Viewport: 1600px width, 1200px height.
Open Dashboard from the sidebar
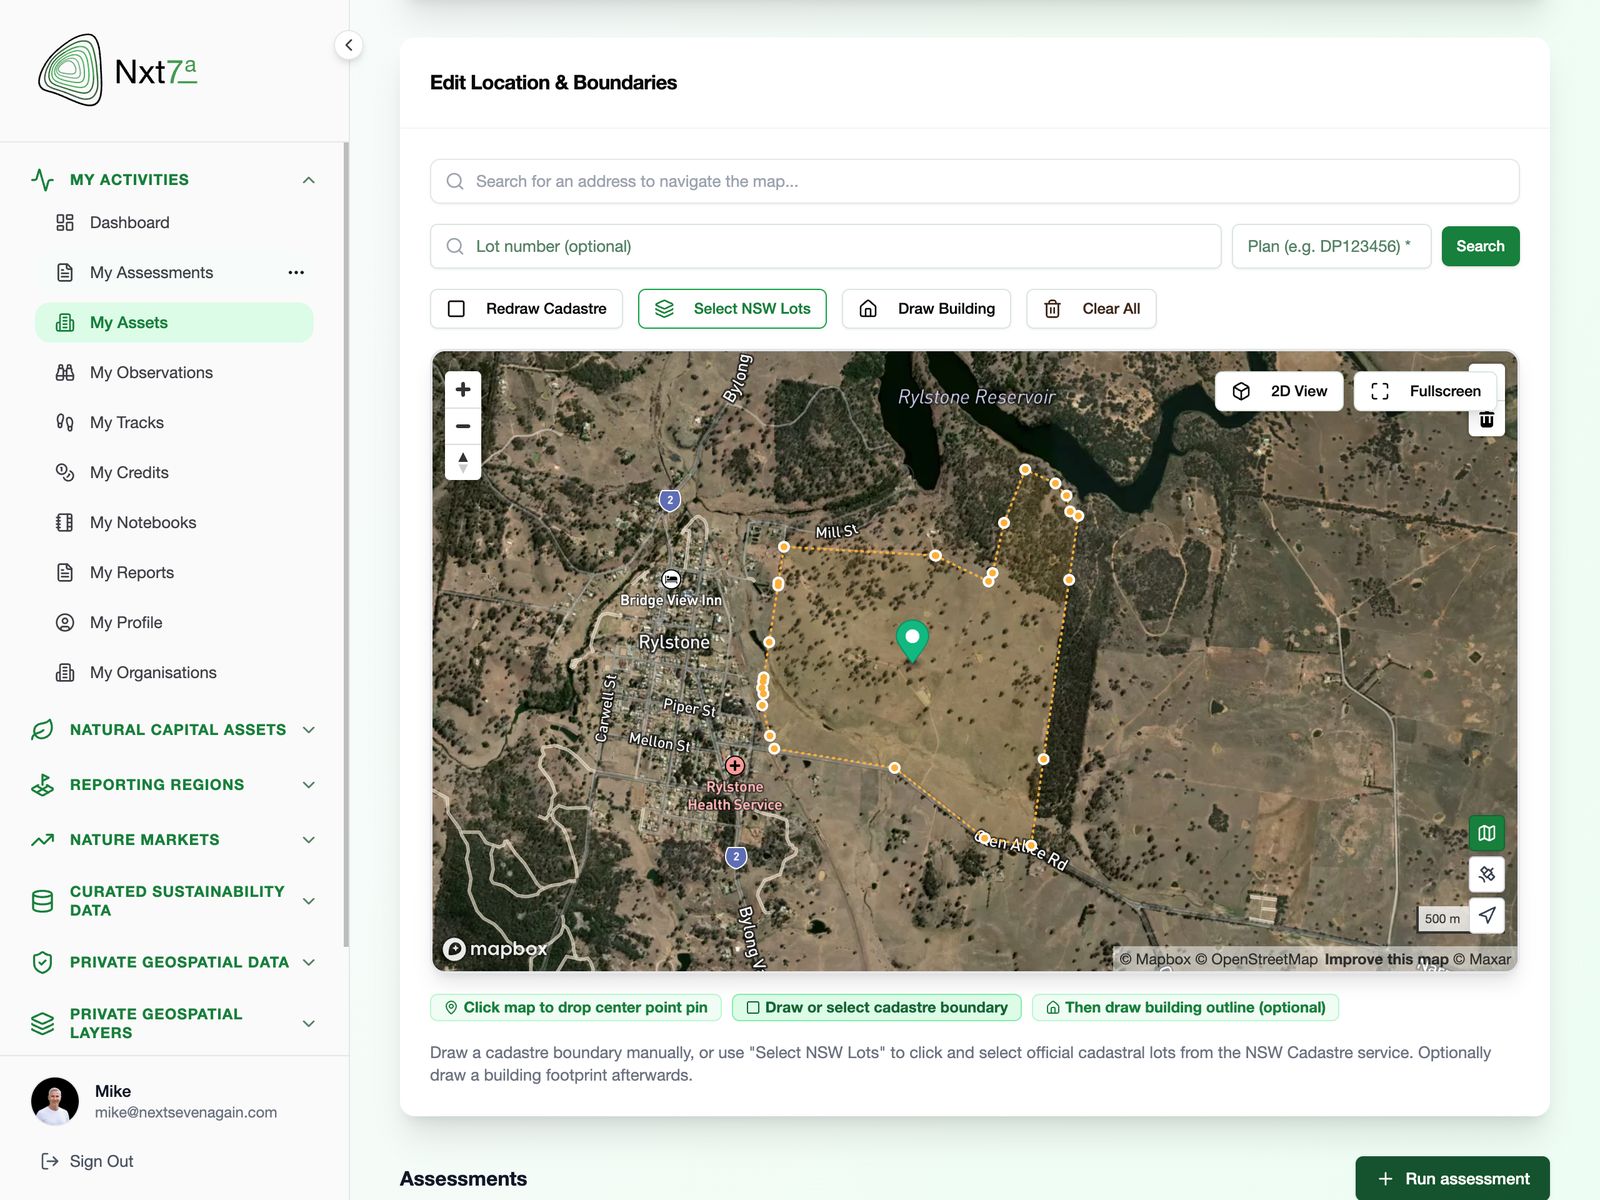coord(174,223)
